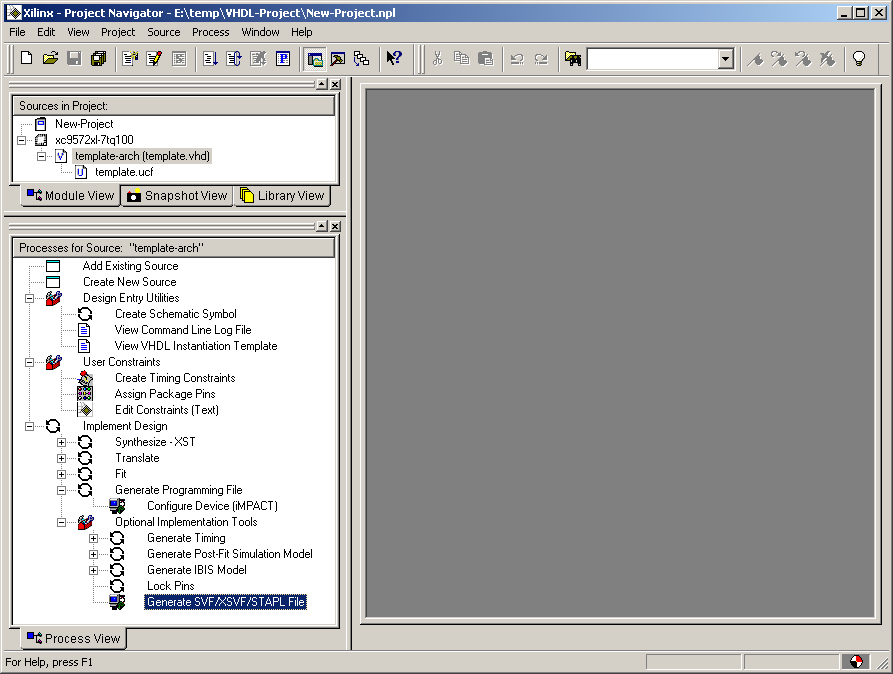Click inside the toolbar text input field
893x674 pixels.
point(652,59)
